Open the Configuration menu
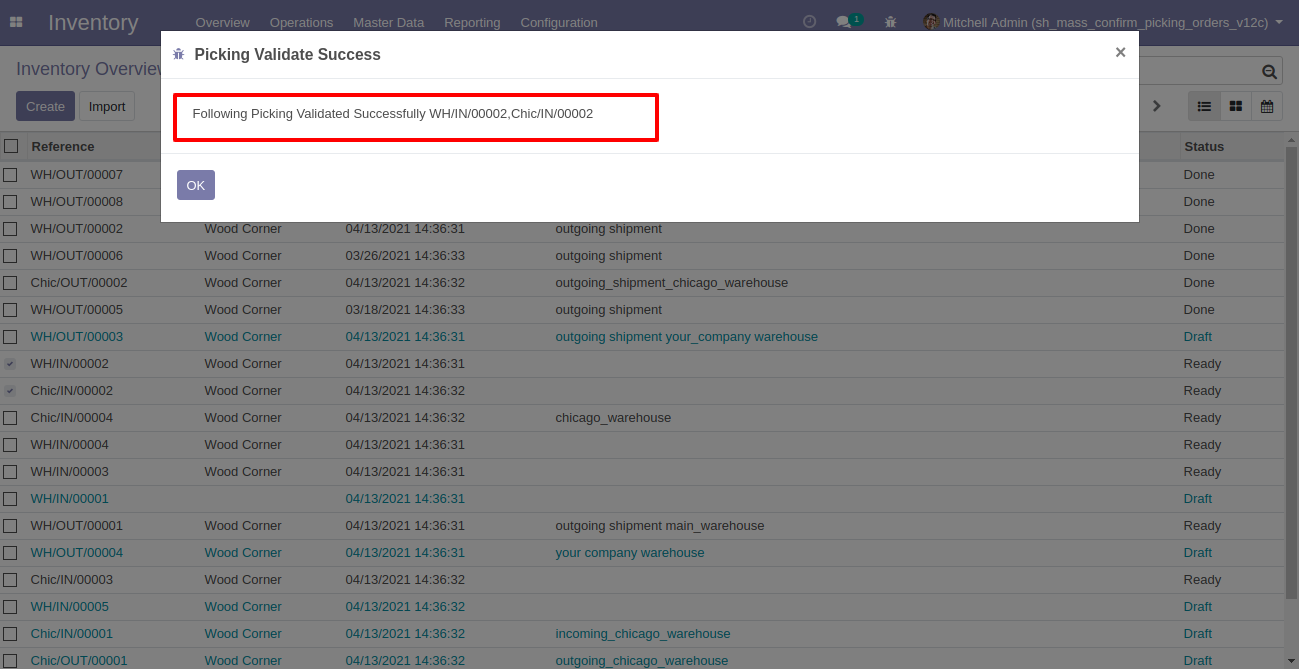 (559, 22)
